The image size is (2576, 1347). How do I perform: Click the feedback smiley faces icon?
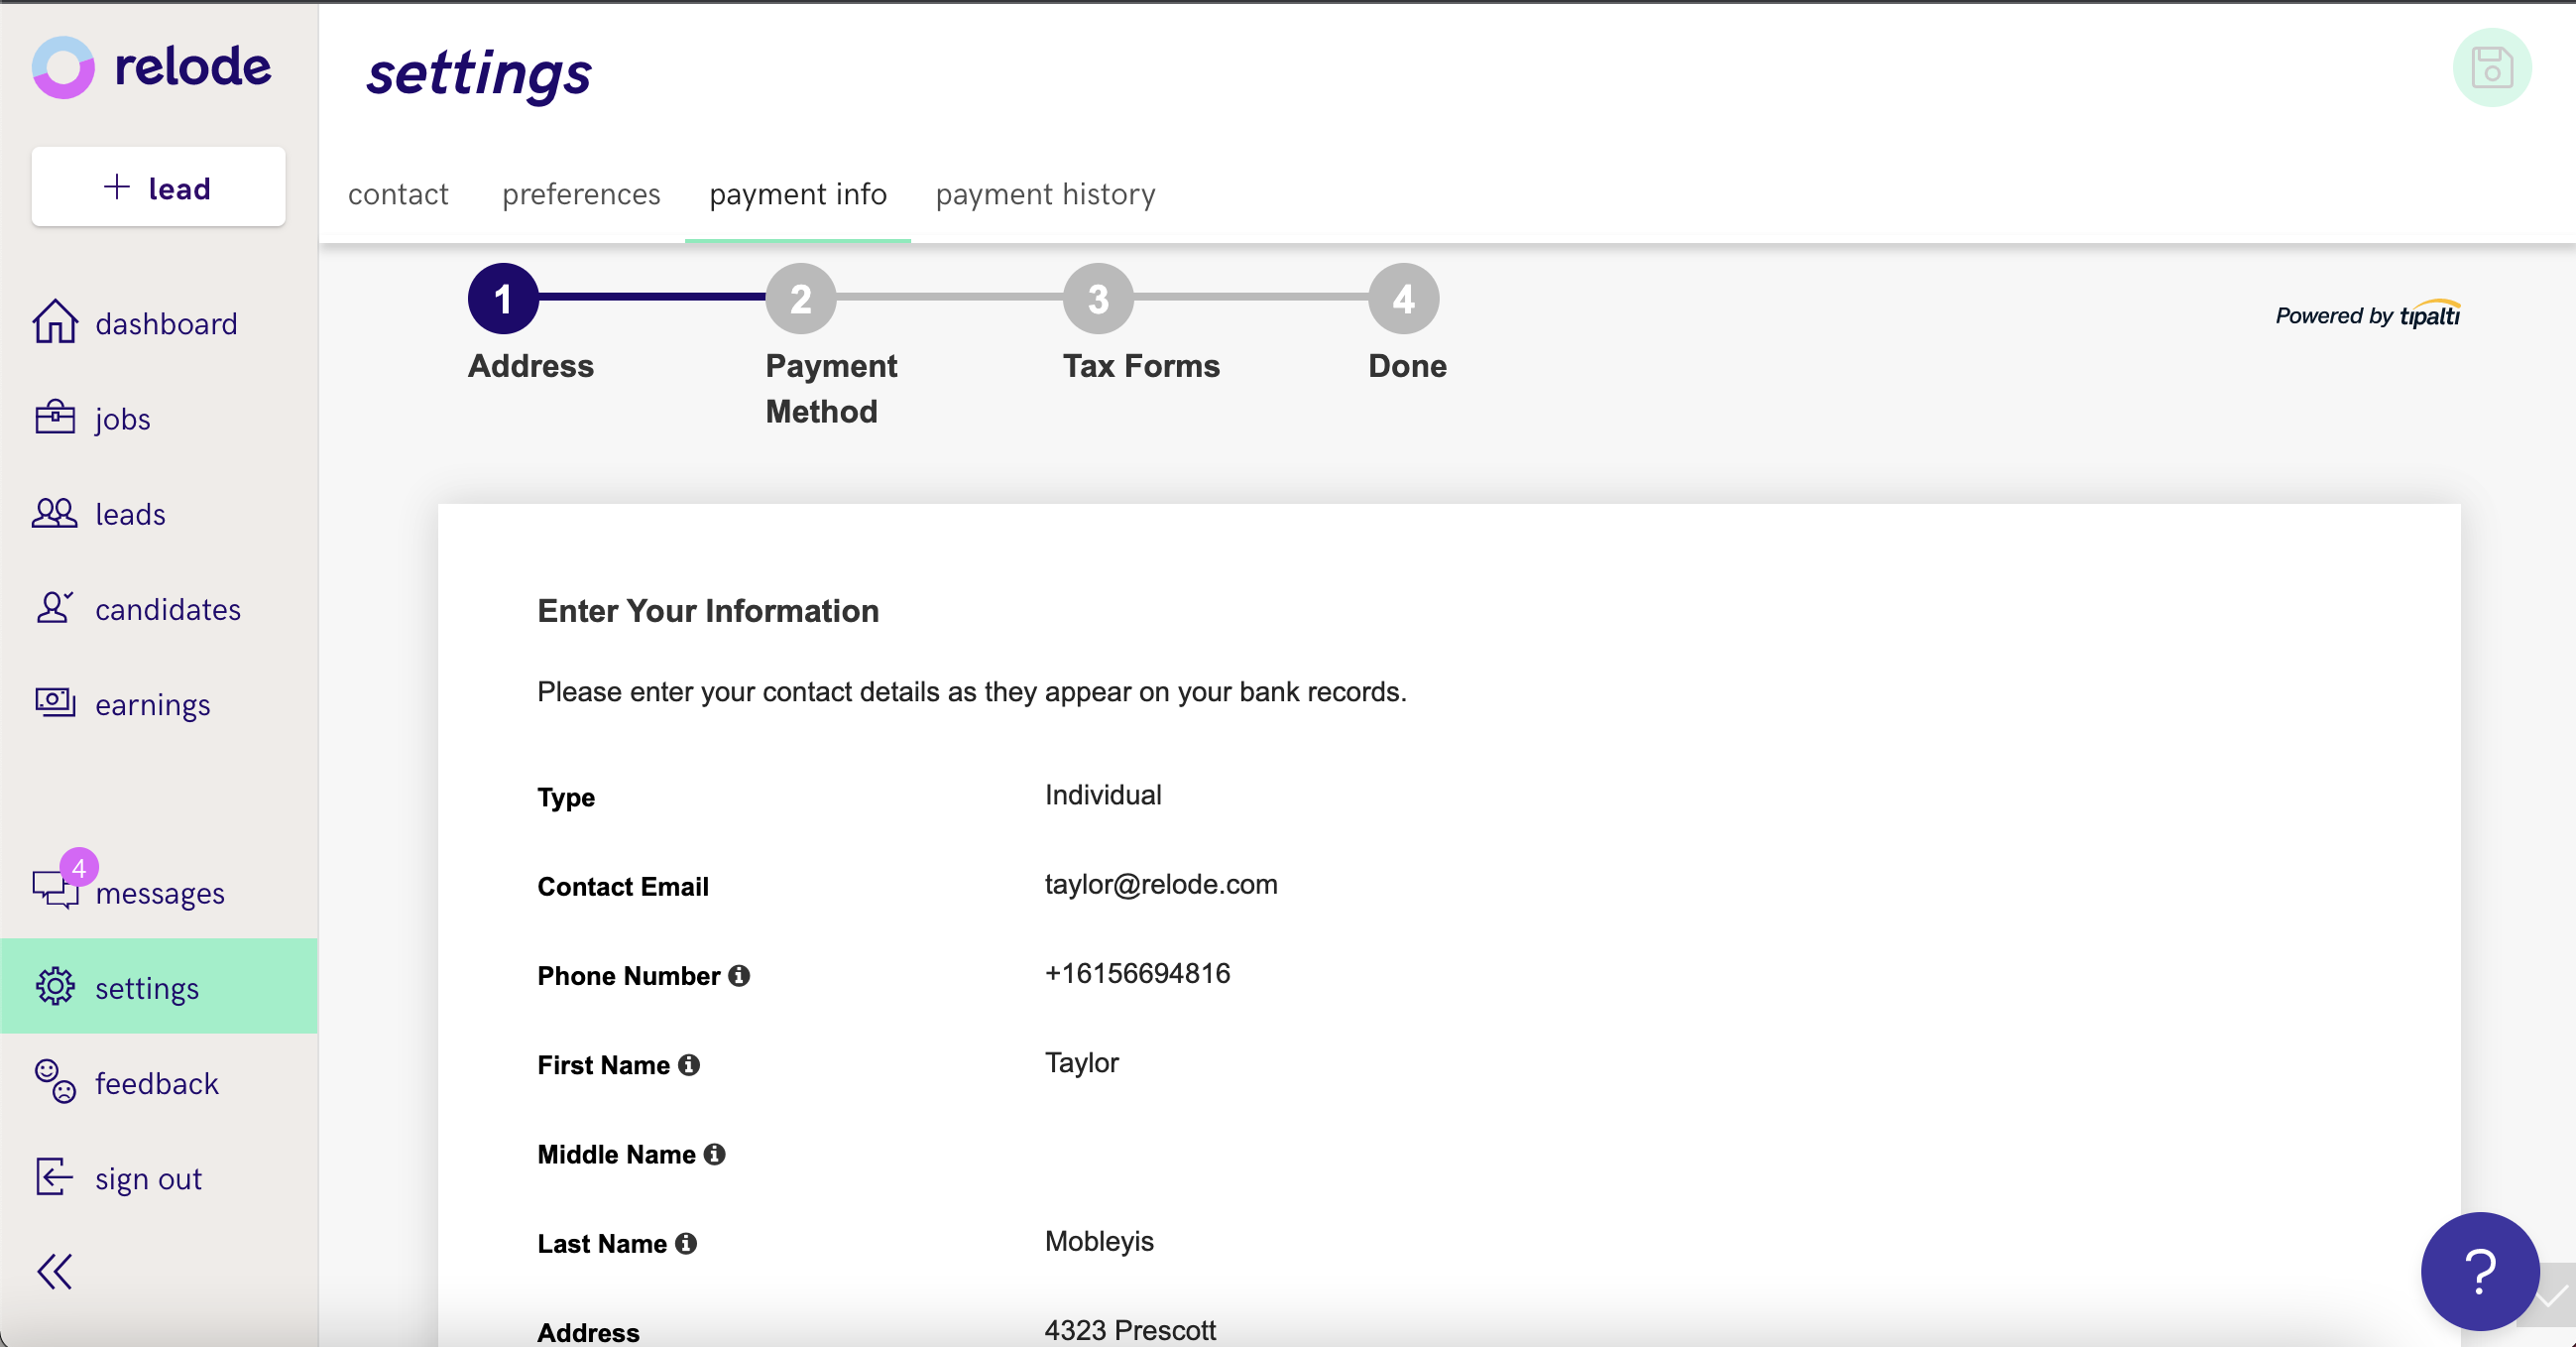(55, 1082)
